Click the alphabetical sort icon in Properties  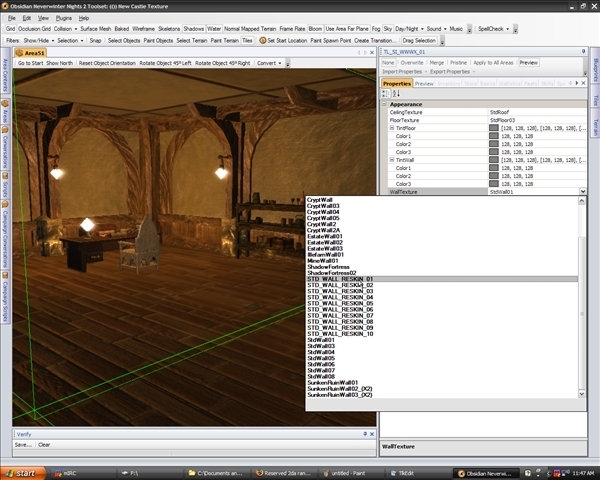click(395, 94)
